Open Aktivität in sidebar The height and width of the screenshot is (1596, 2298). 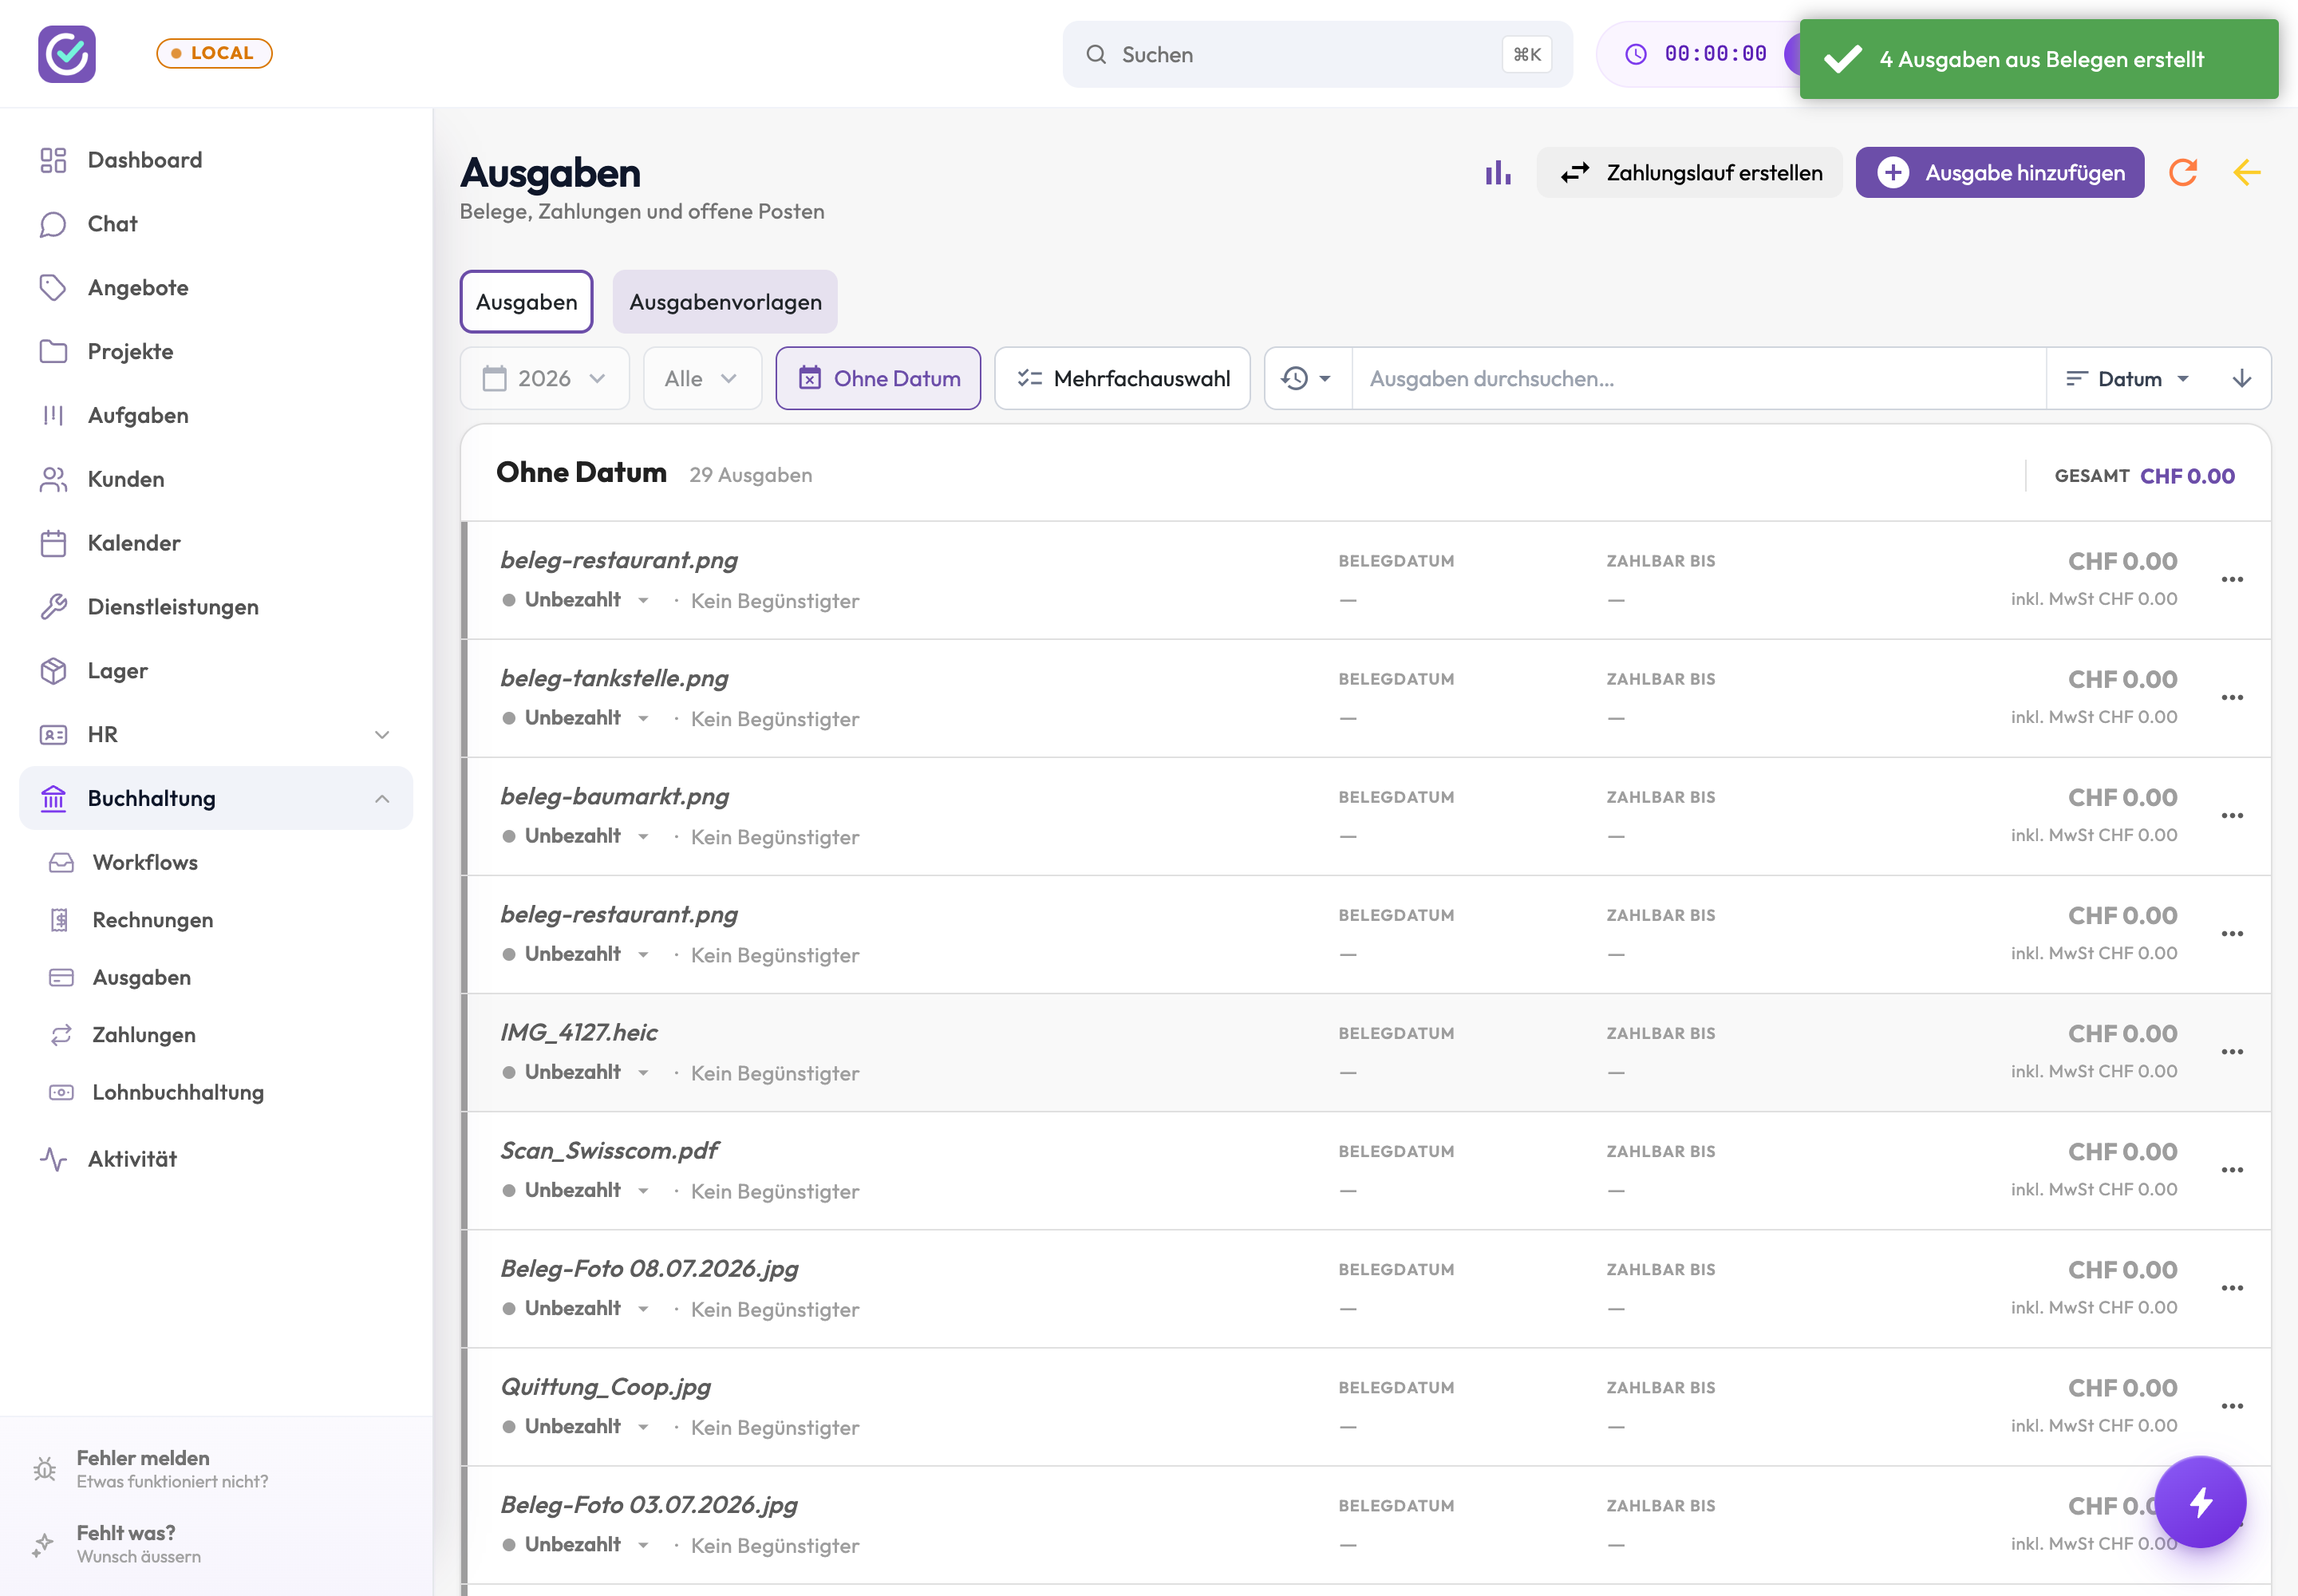pyautogui.click(x=216, y=1159)
